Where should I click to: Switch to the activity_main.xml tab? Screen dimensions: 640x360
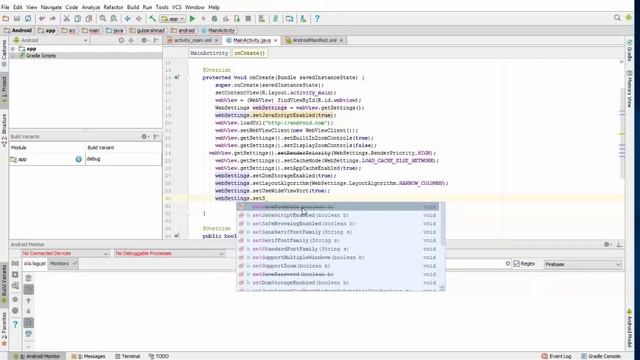192,40
